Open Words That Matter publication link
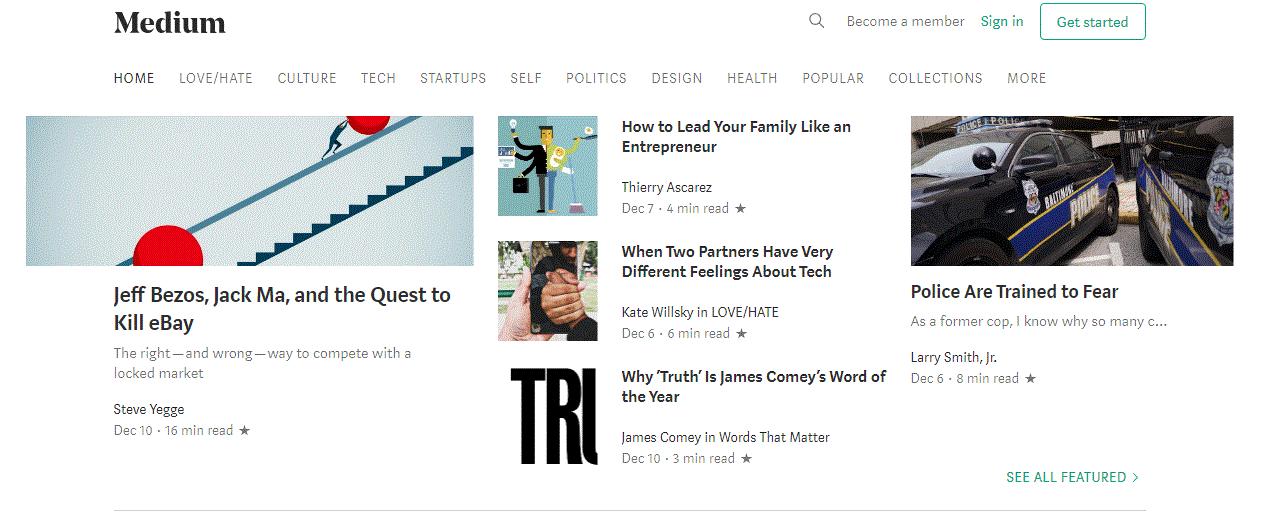The image size is (1280, 529). (x=774, y=437)
